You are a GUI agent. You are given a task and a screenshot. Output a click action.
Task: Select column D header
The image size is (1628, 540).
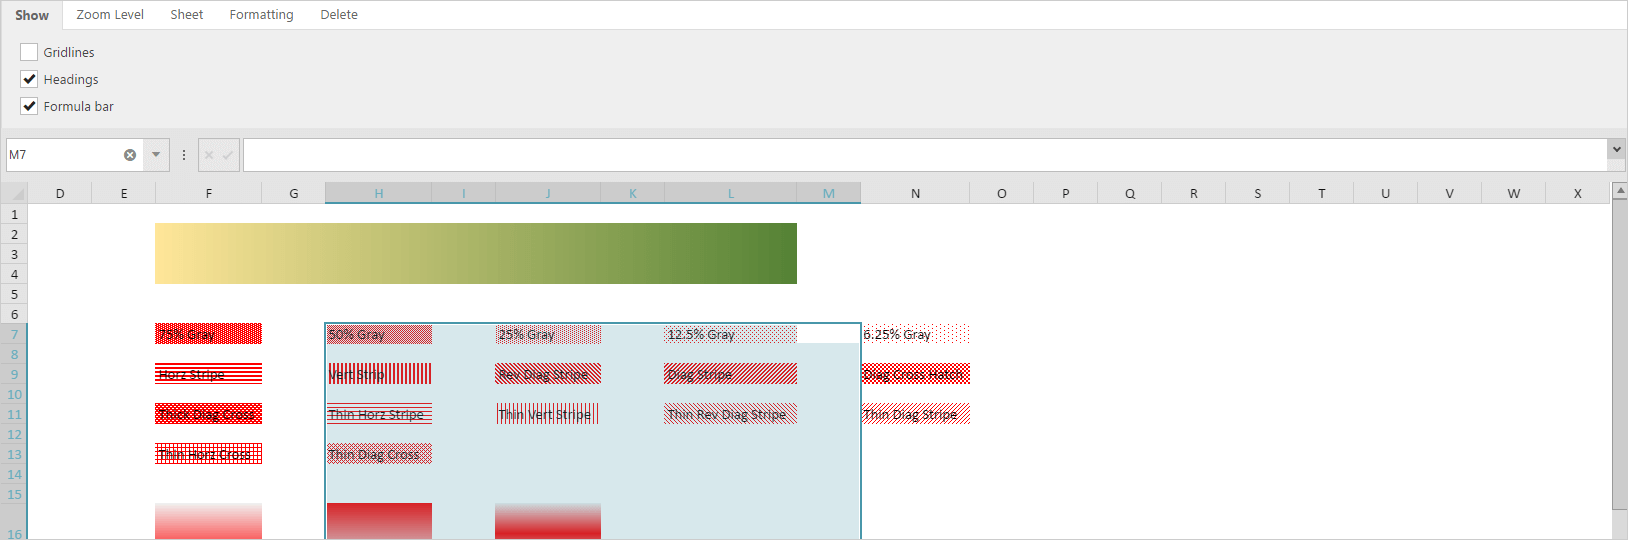pos(60,193)
